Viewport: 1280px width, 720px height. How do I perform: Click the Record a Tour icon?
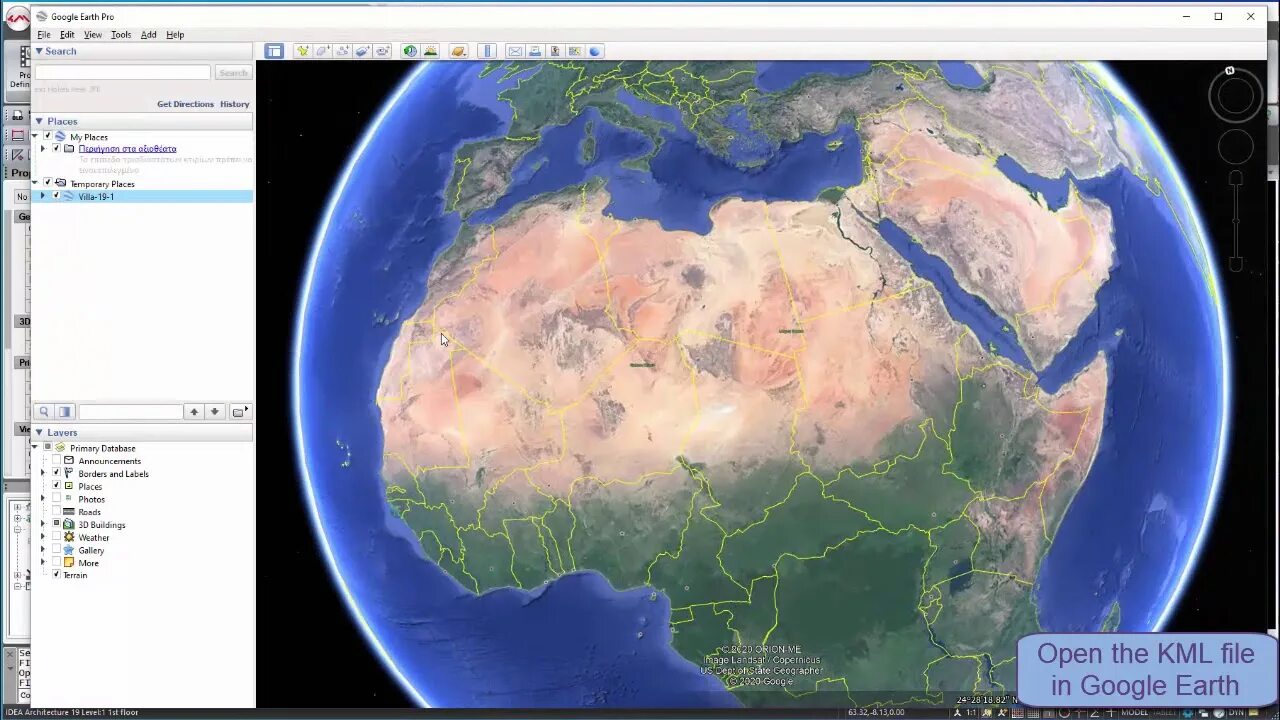(x=382, y=51)
